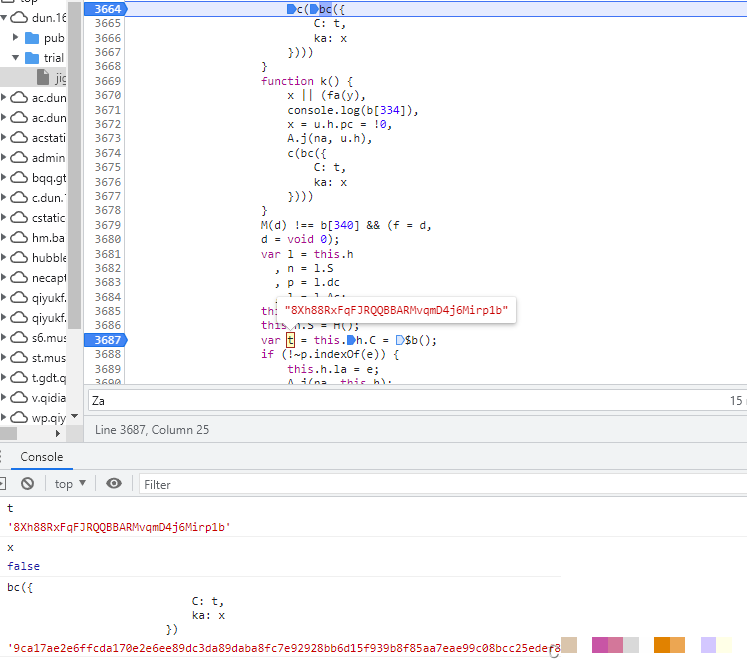747x670 pixels.
Task: Expand the hm.ba domain node
Action: pyautogui.click(x=5, y=237)
